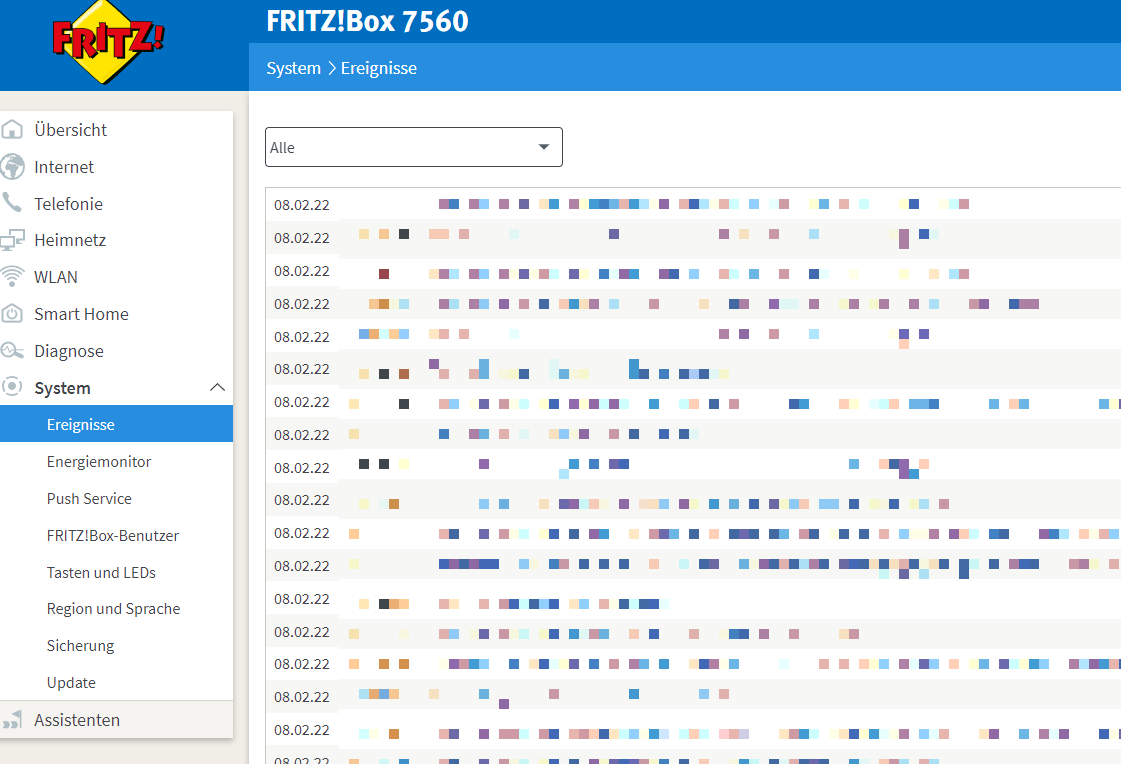Image resolution: width=1121 pixels, height=764 pixels.
Task: Open the Internet menu
Action: (64, 167)
